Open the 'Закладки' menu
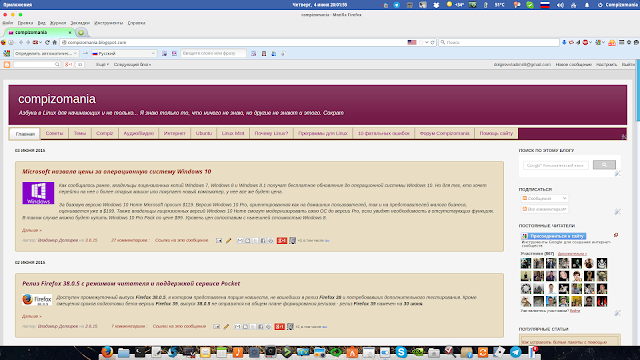Viewport: 640px width, 360px height. 80,23
